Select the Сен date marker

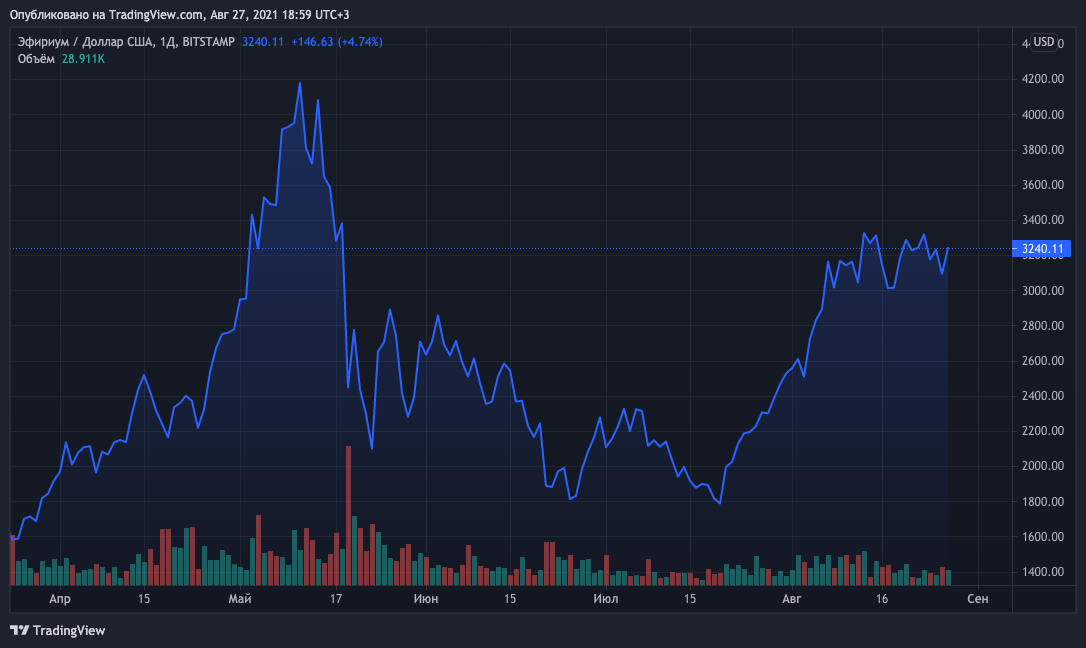point(977,599)
